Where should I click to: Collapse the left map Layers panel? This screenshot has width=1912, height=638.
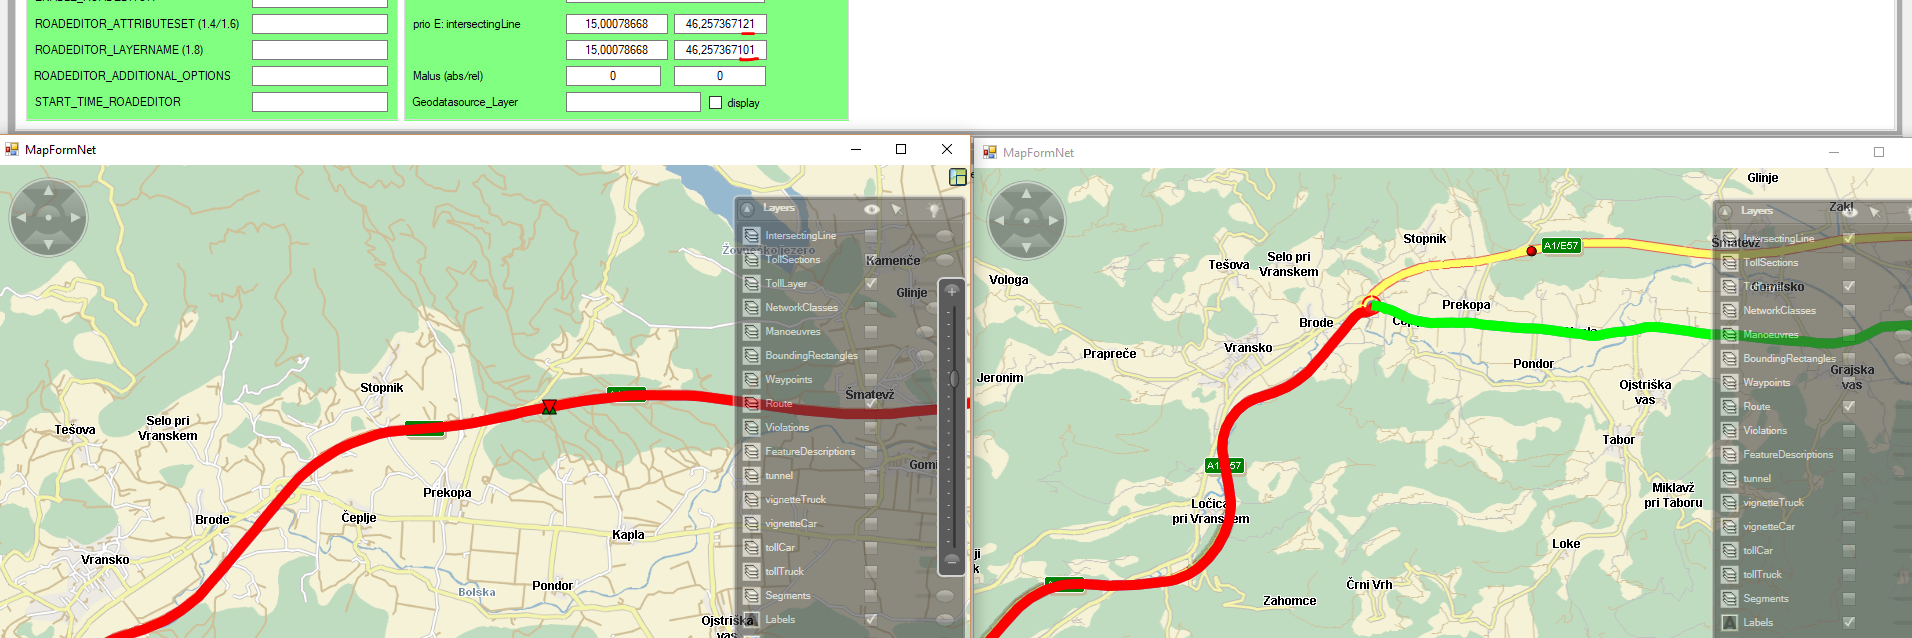pyautogui.click(x=747, y=209)
